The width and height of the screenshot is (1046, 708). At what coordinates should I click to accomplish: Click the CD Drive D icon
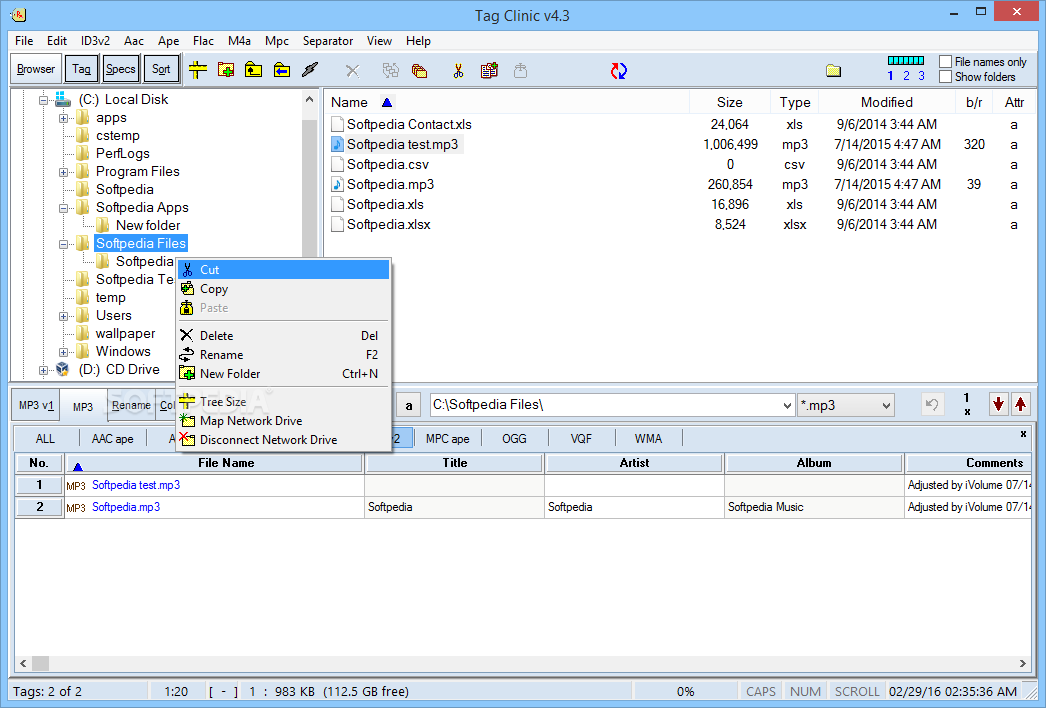point(63,369)
